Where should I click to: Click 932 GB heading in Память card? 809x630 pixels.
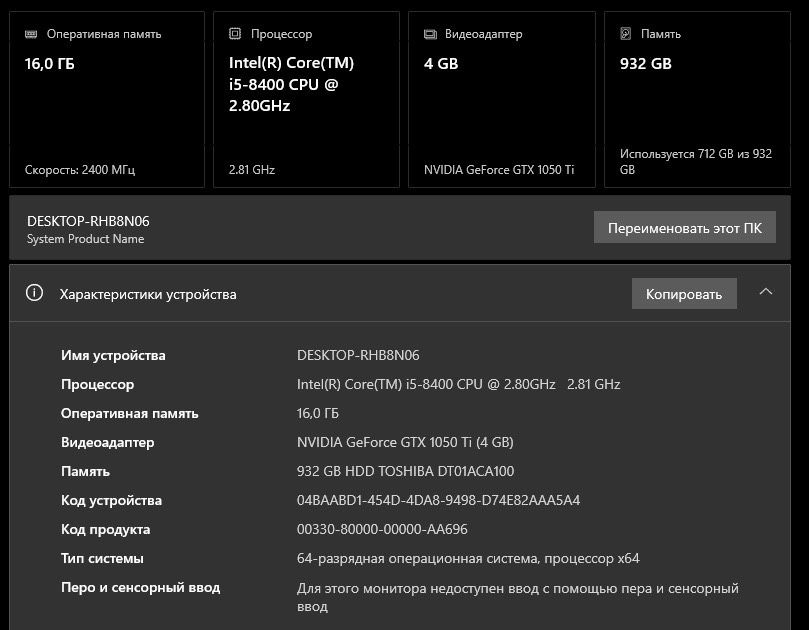pyautogui.click(x=646, y=64)
